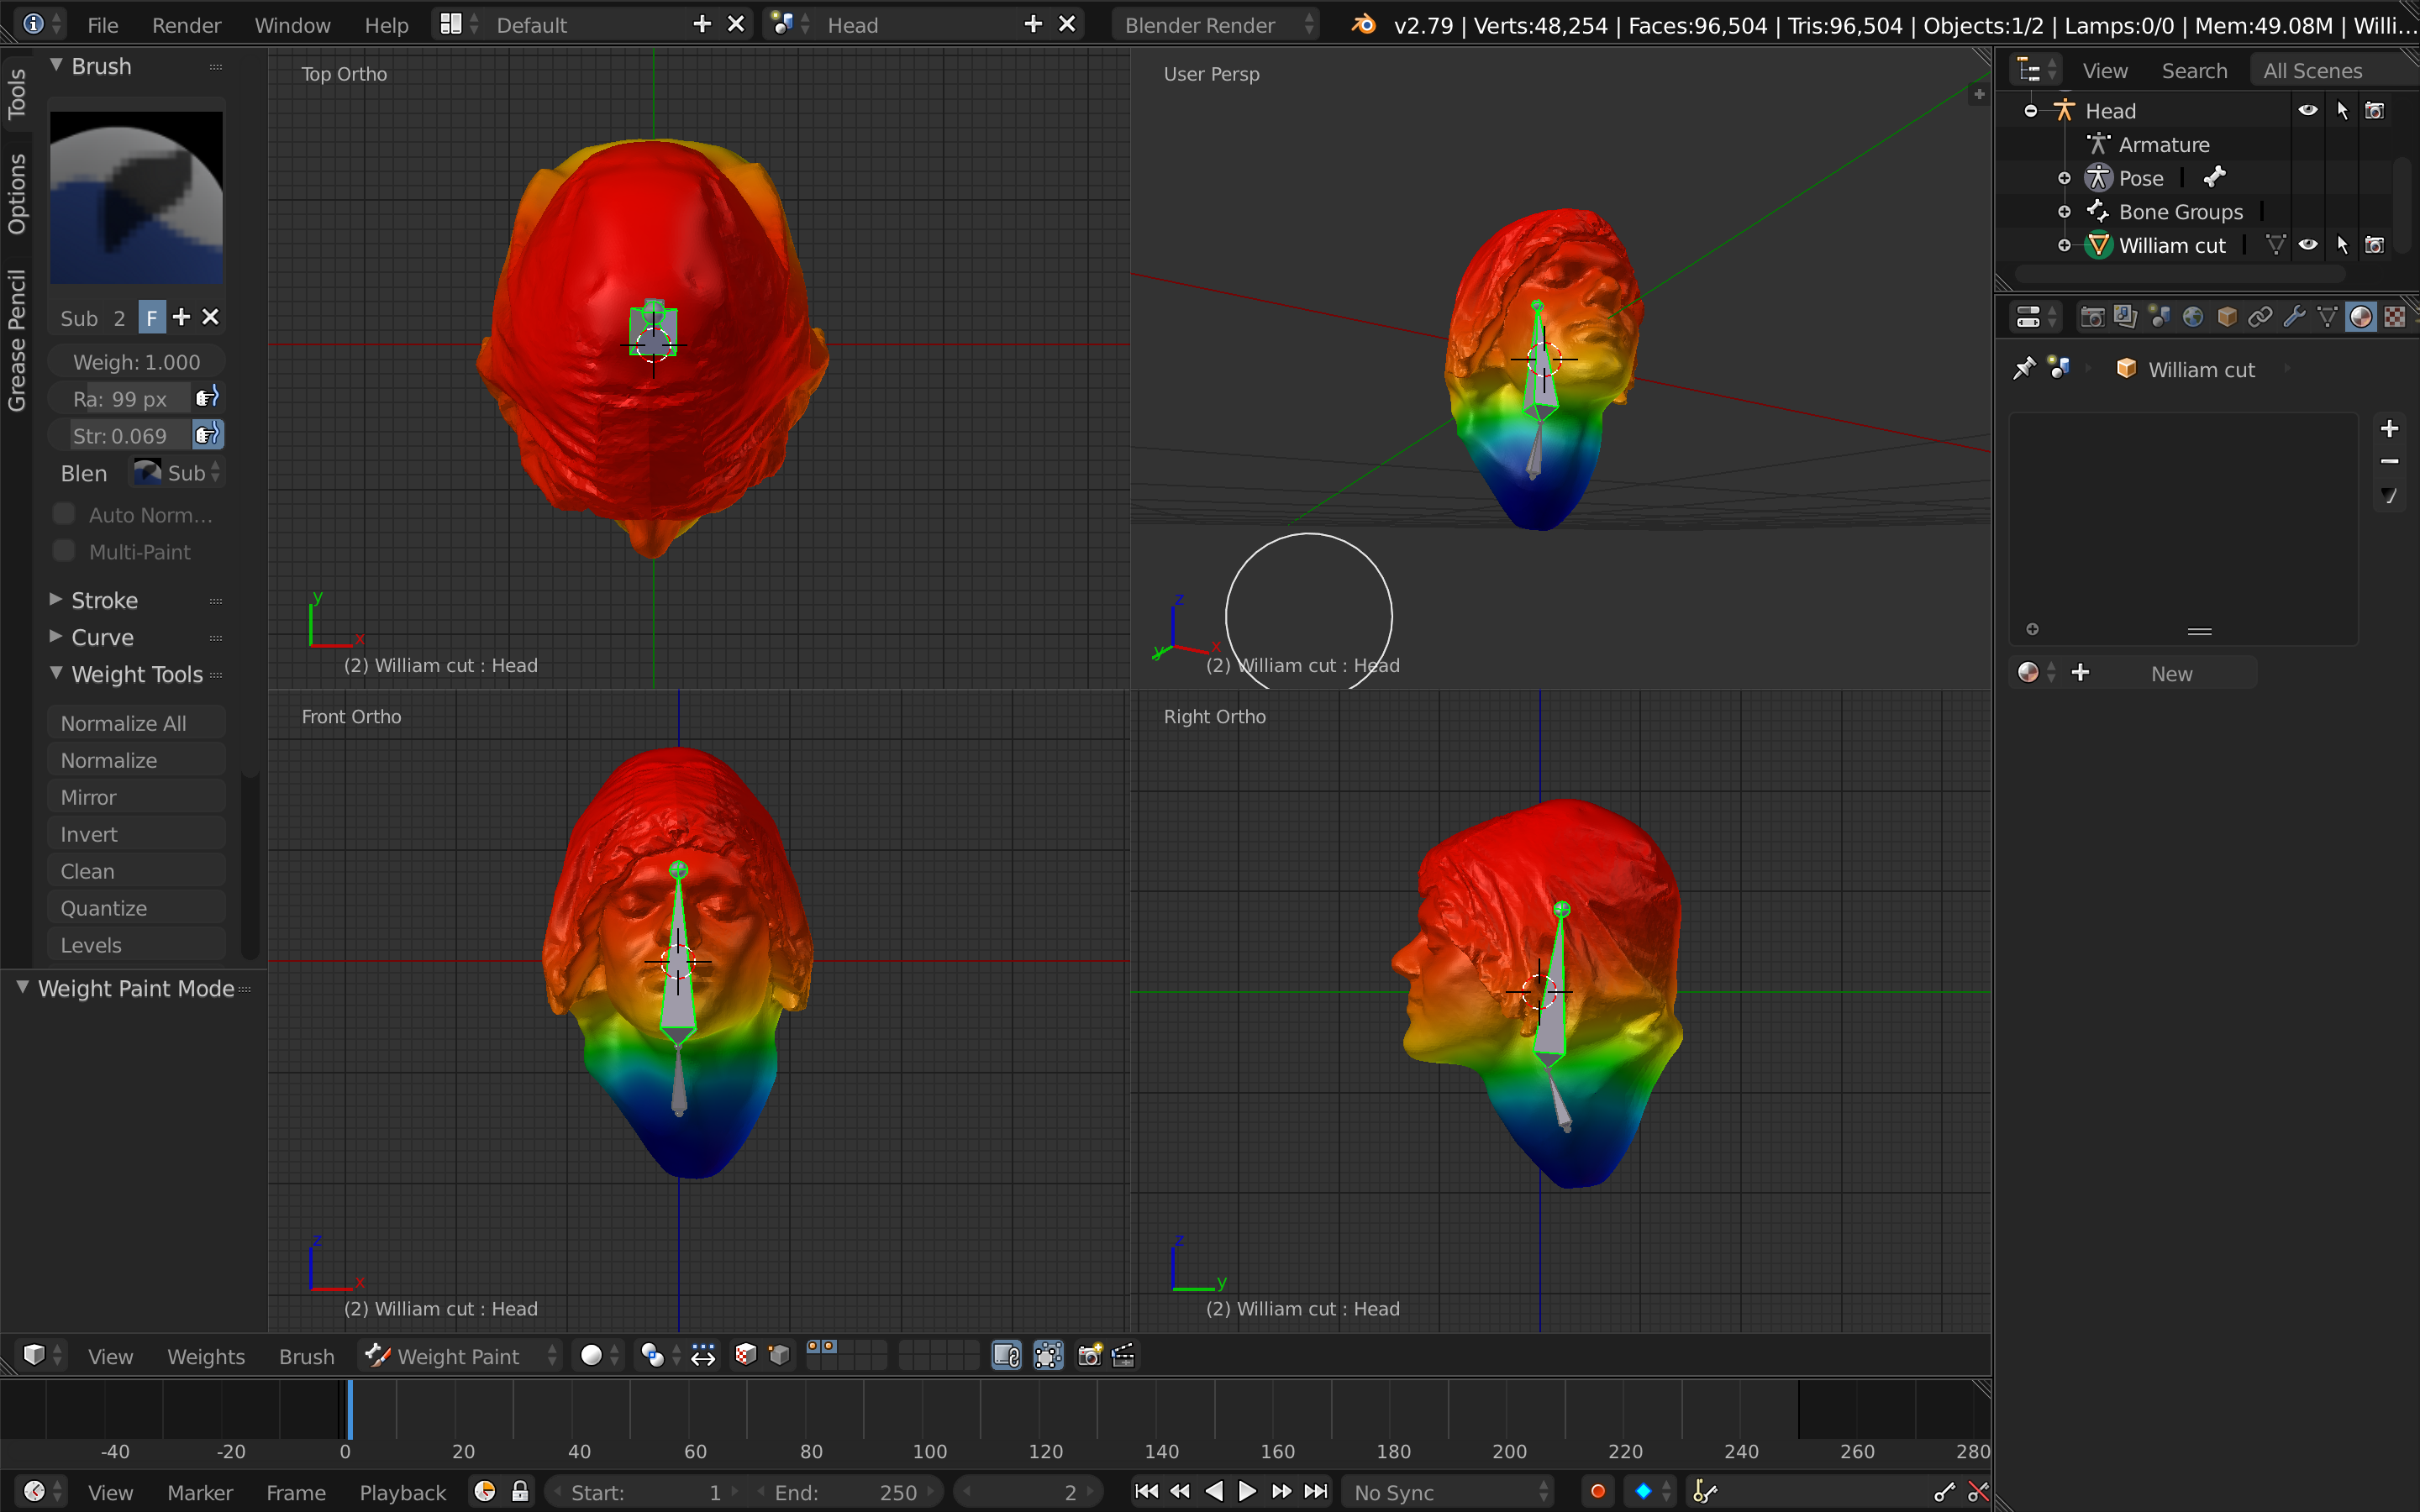This screenshot has width=2420, height=1512.
Task: Collapse the Head tree item
Action: point(2031,111)
